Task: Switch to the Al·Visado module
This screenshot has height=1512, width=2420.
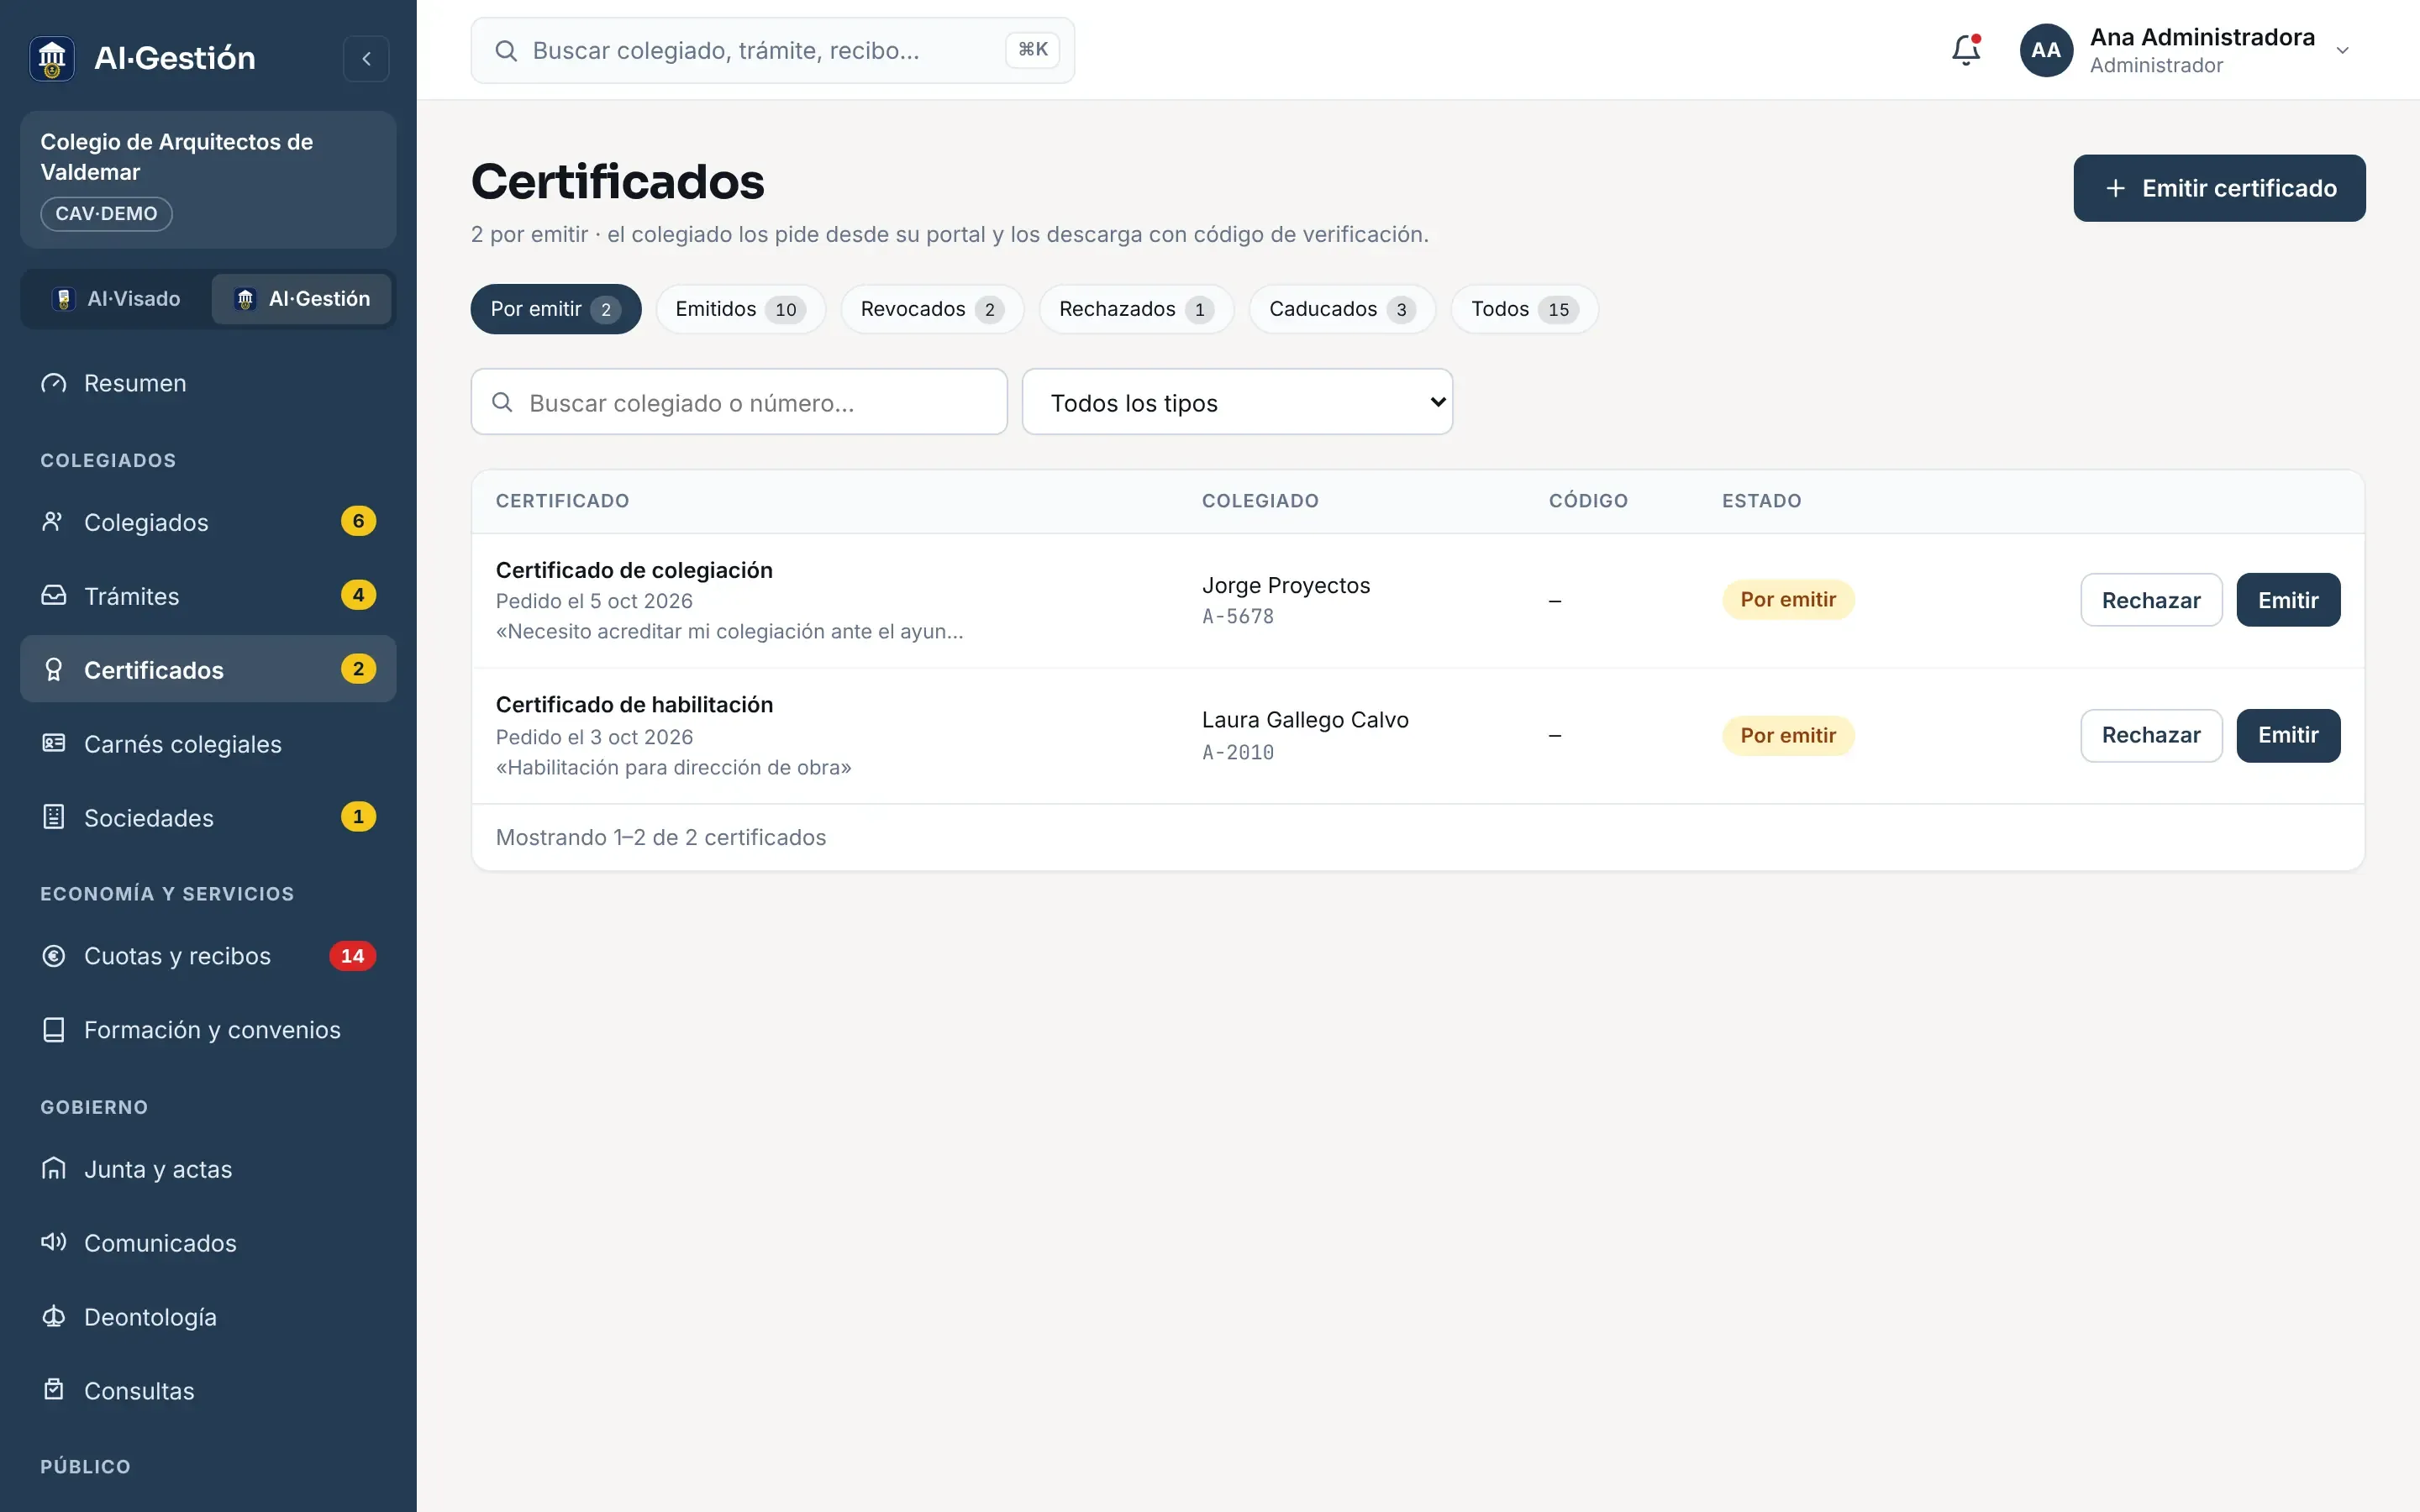Action: coord(117,299)
